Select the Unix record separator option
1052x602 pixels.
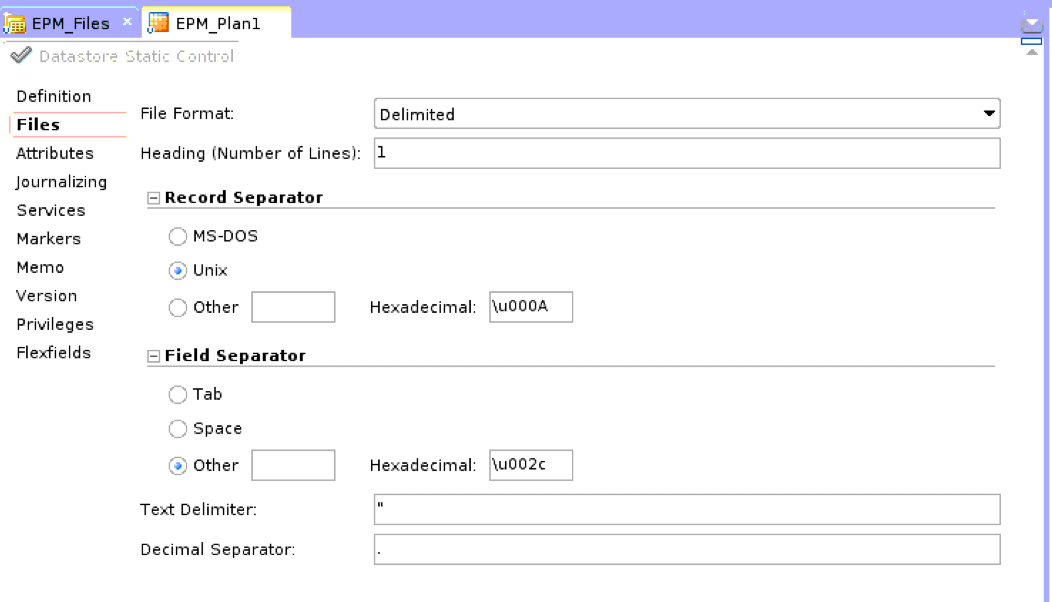coord(178,271)
